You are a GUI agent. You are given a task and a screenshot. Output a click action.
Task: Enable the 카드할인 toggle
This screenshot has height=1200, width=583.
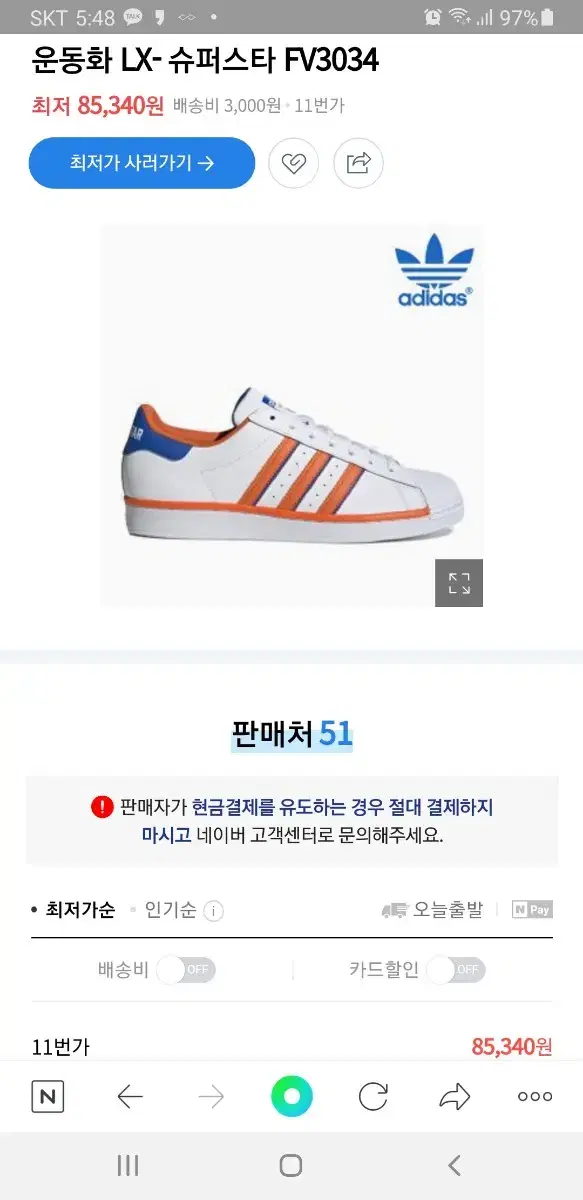click(456, 970)
